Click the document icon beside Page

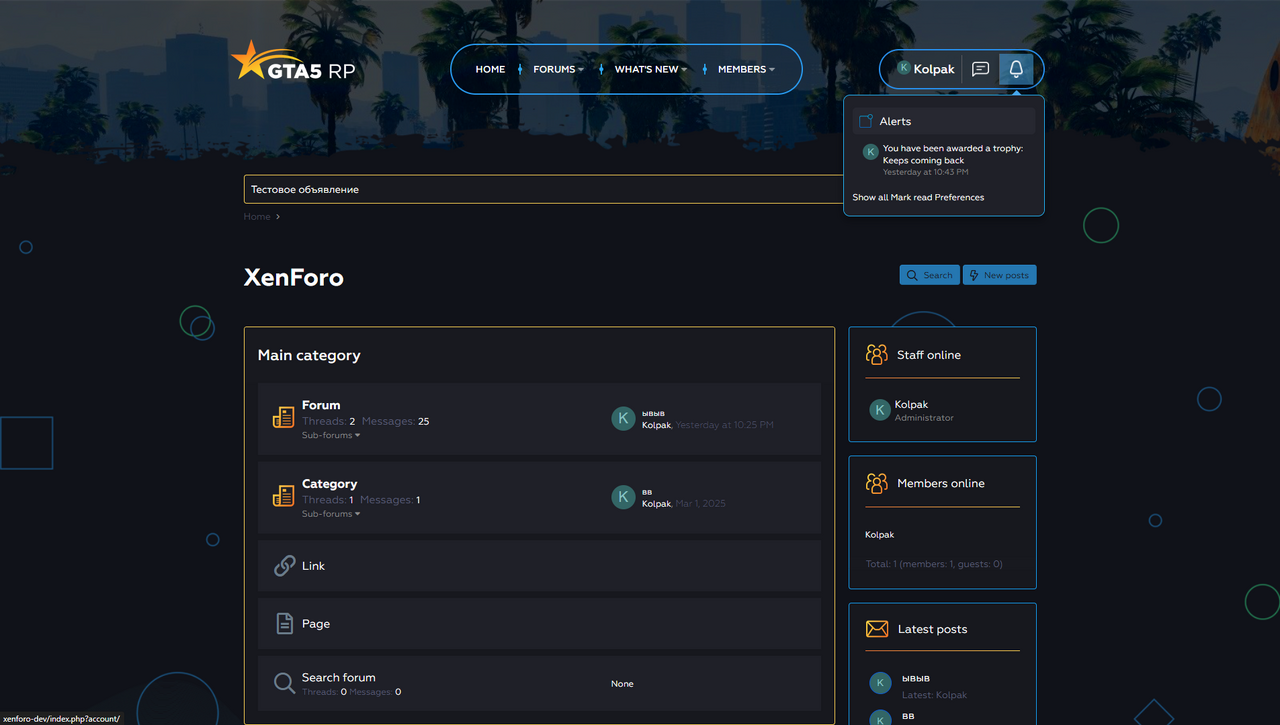[x=284, y=624]
